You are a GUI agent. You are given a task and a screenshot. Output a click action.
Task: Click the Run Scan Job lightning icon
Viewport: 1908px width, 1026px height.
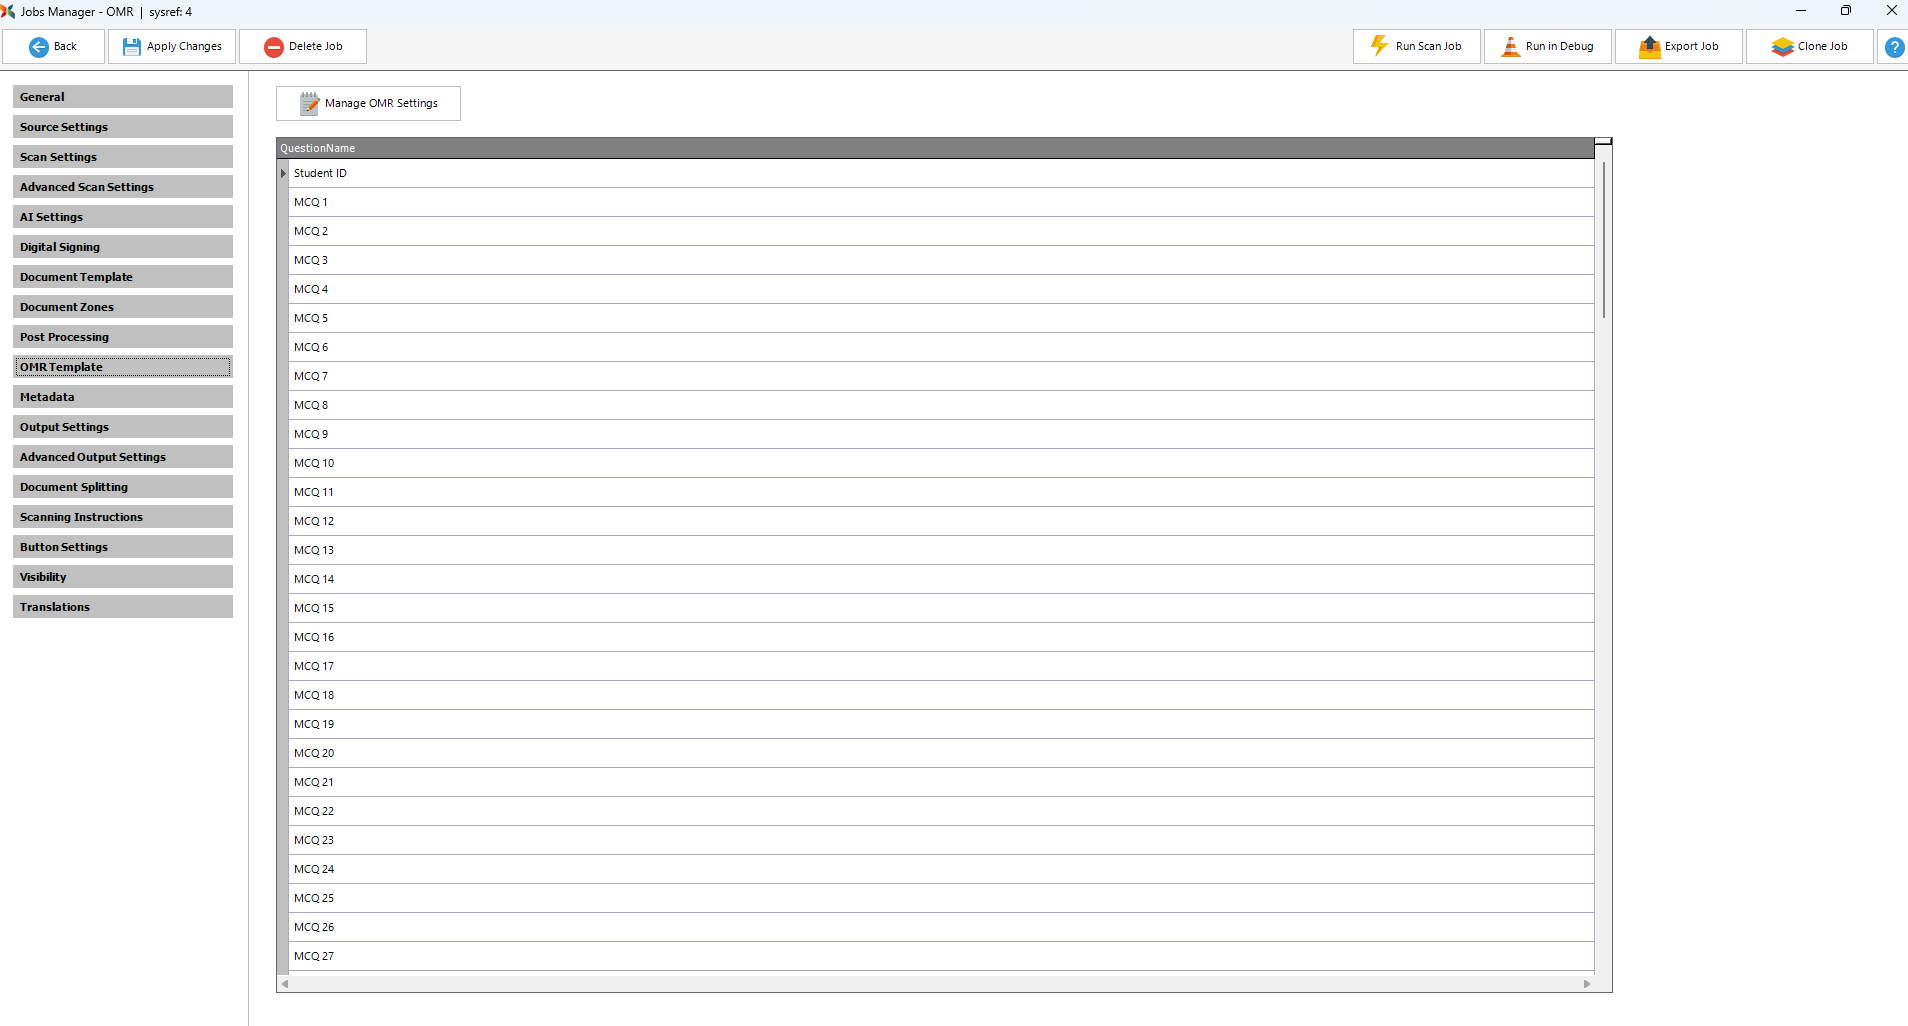[1379, 46]
